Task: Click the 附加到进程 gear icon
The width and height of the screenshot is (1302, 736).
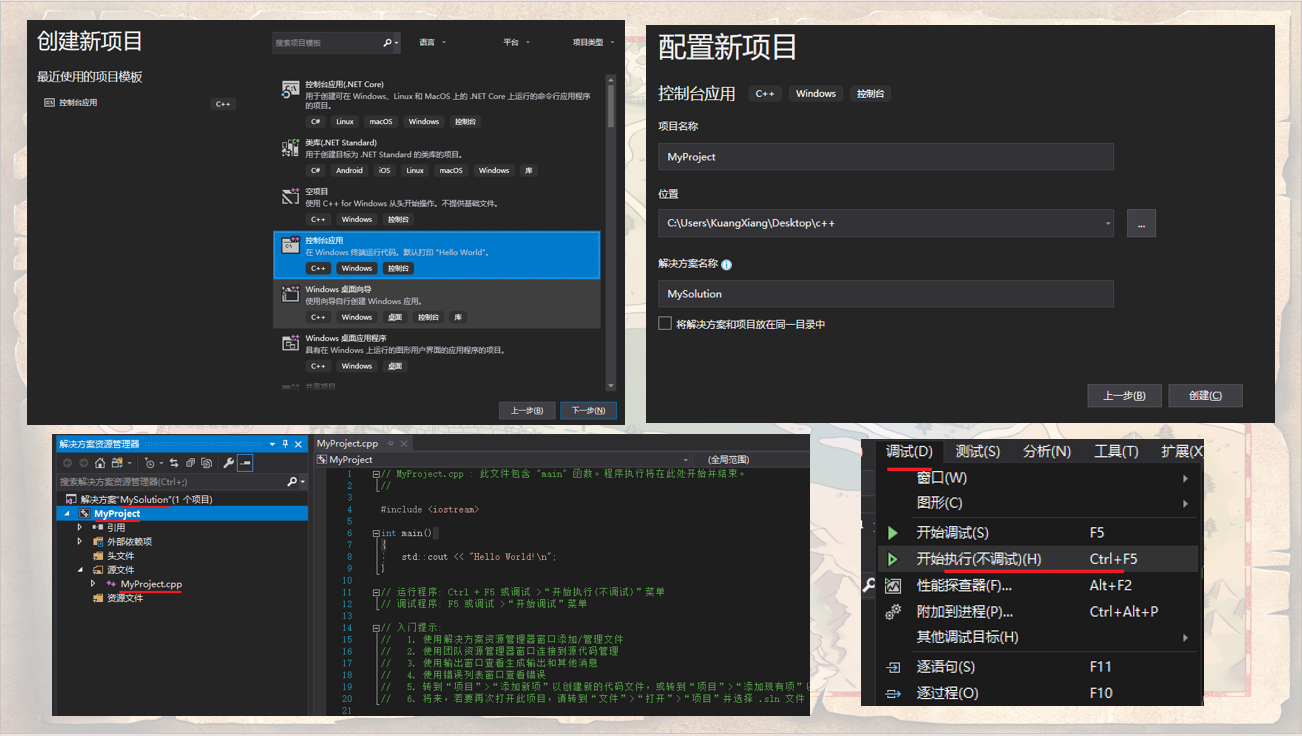Action: coord(893,612)
